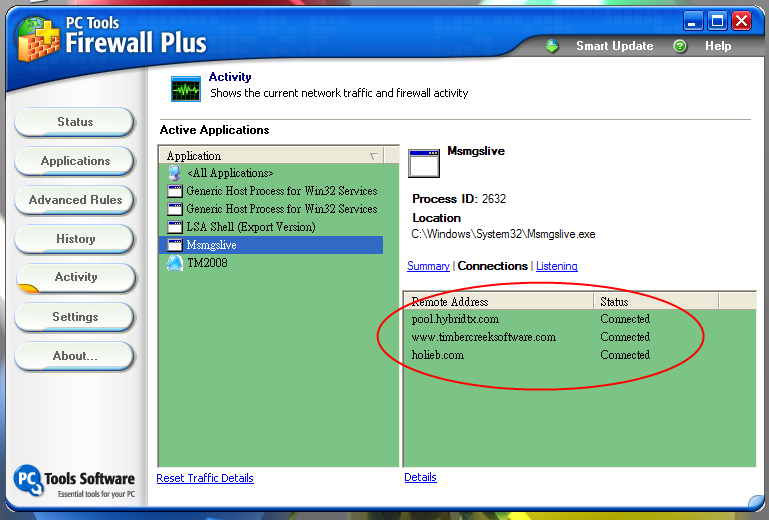Switch to the Listening tab
This screenshot has width=769, height=520.
coord(557,266)
